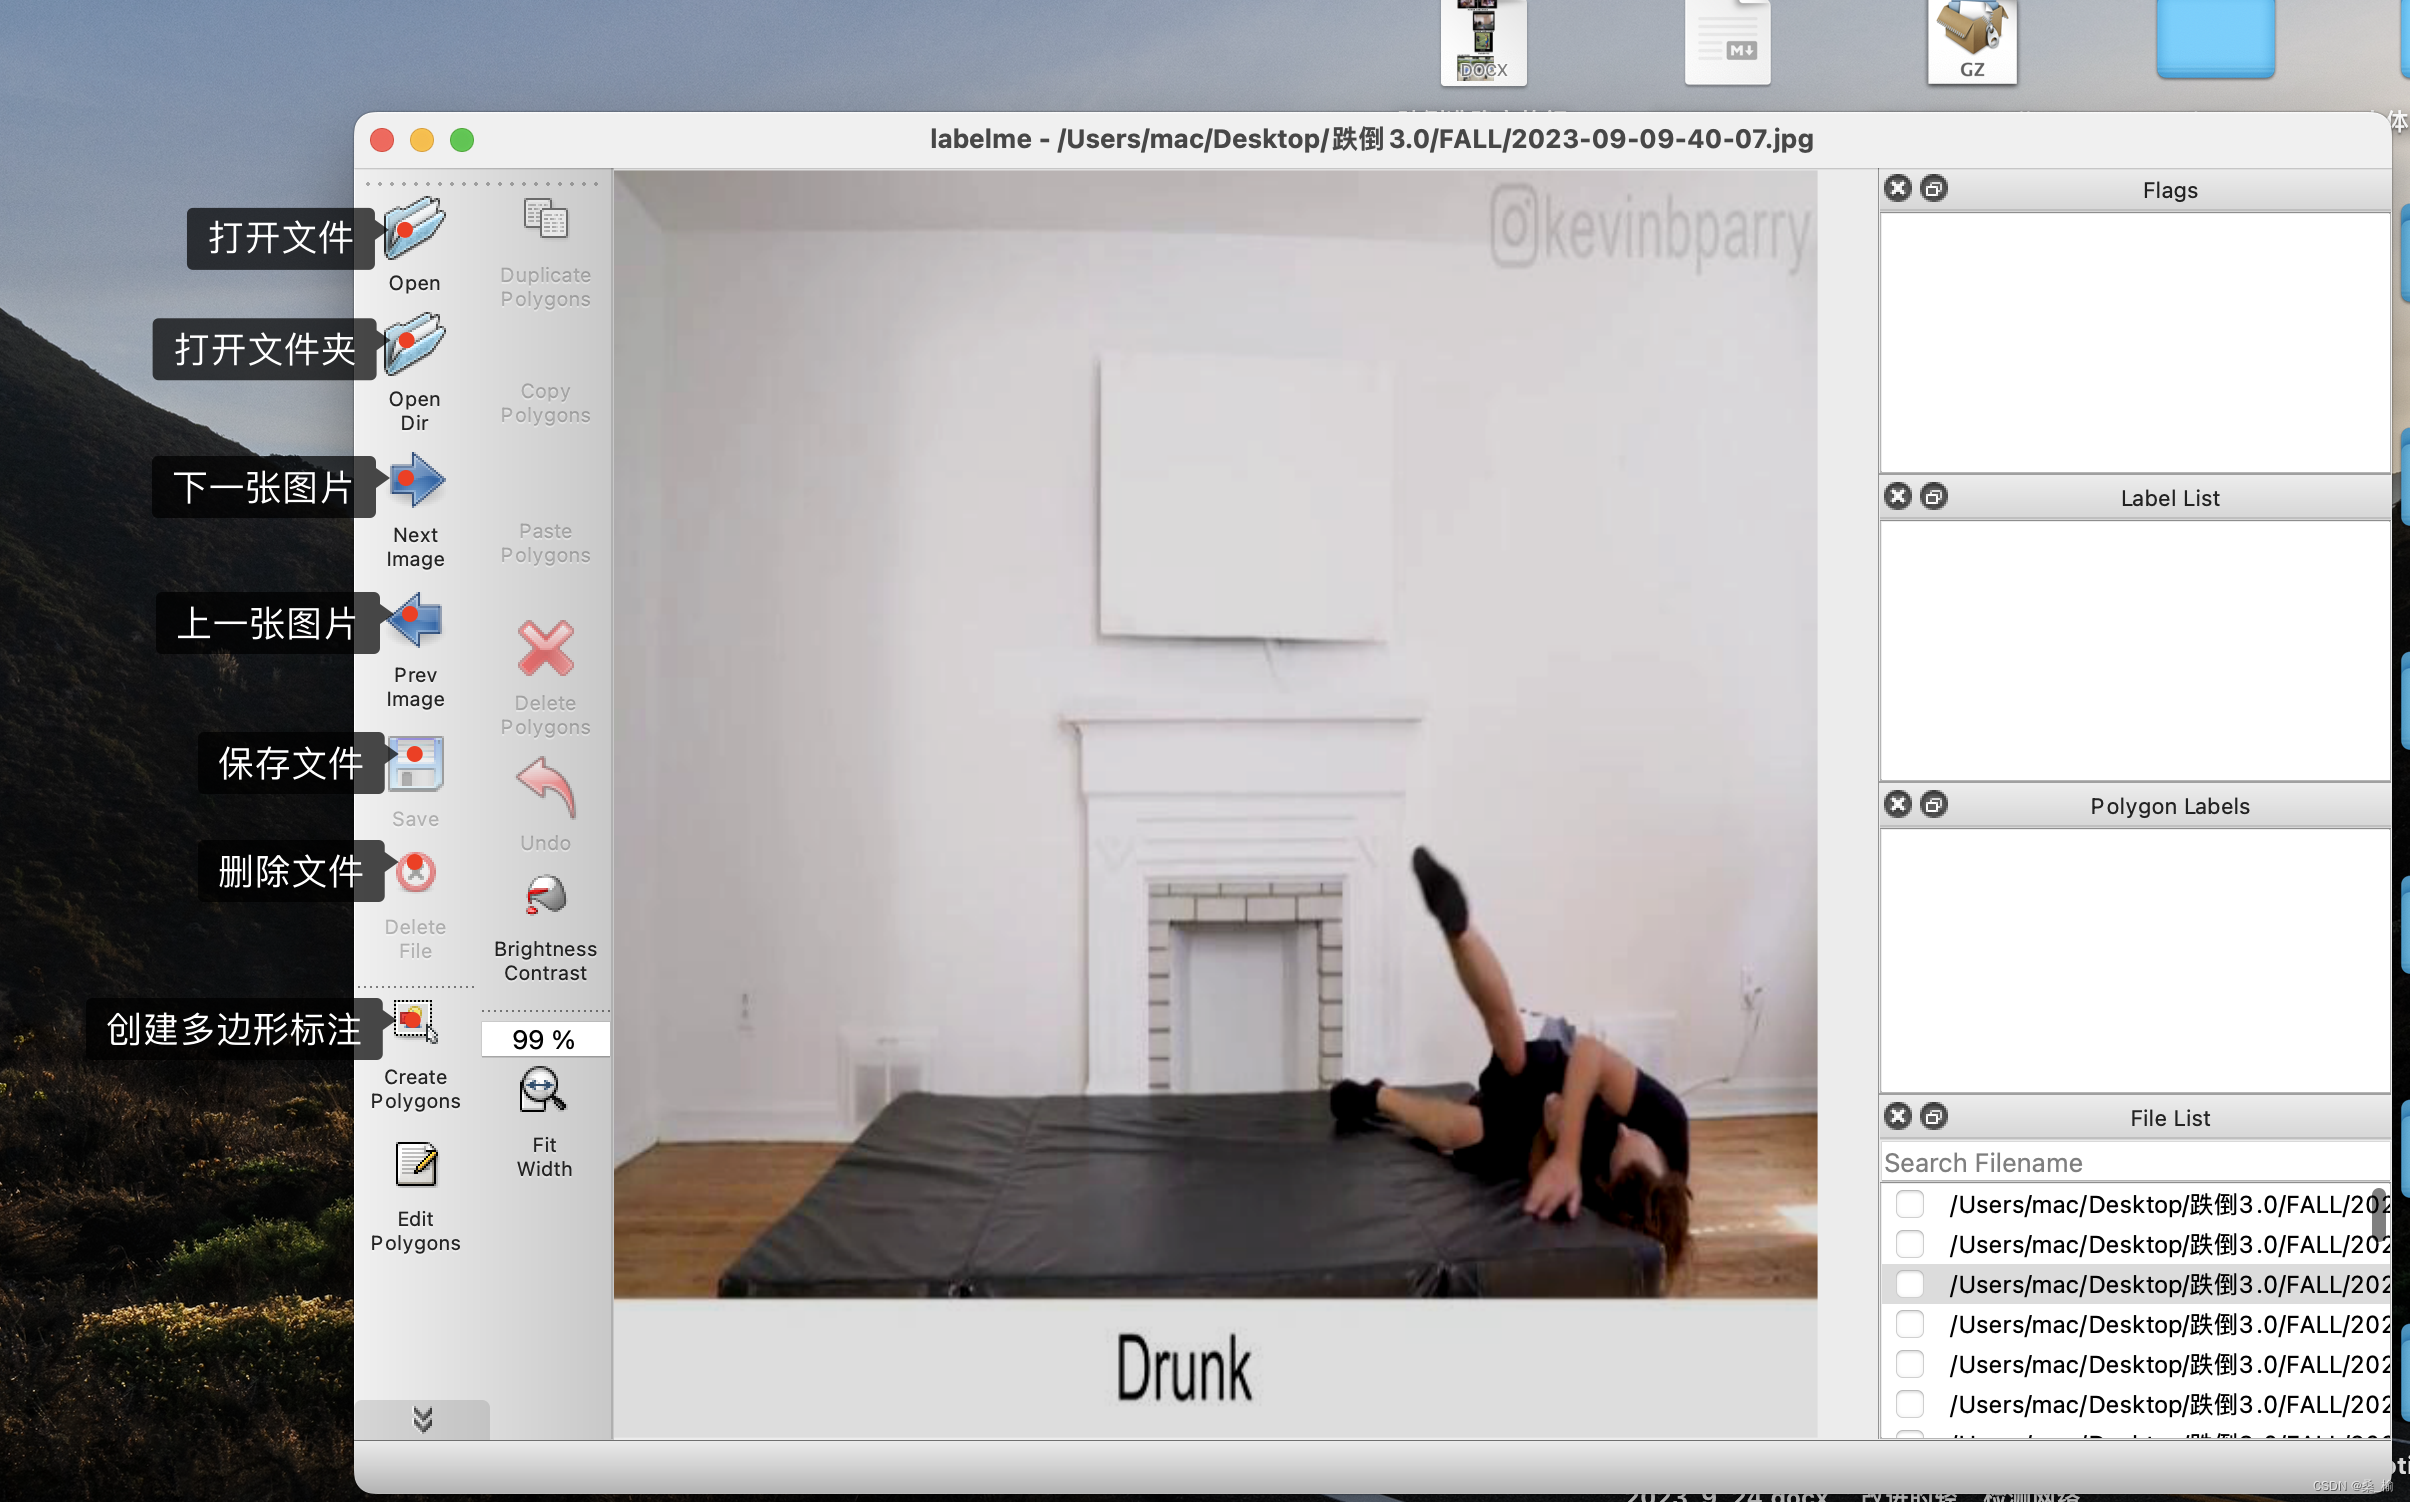2410x1502 pixels.
Task: Click the Duplicate Polygons icon
Action: click(x=546, y=219)
